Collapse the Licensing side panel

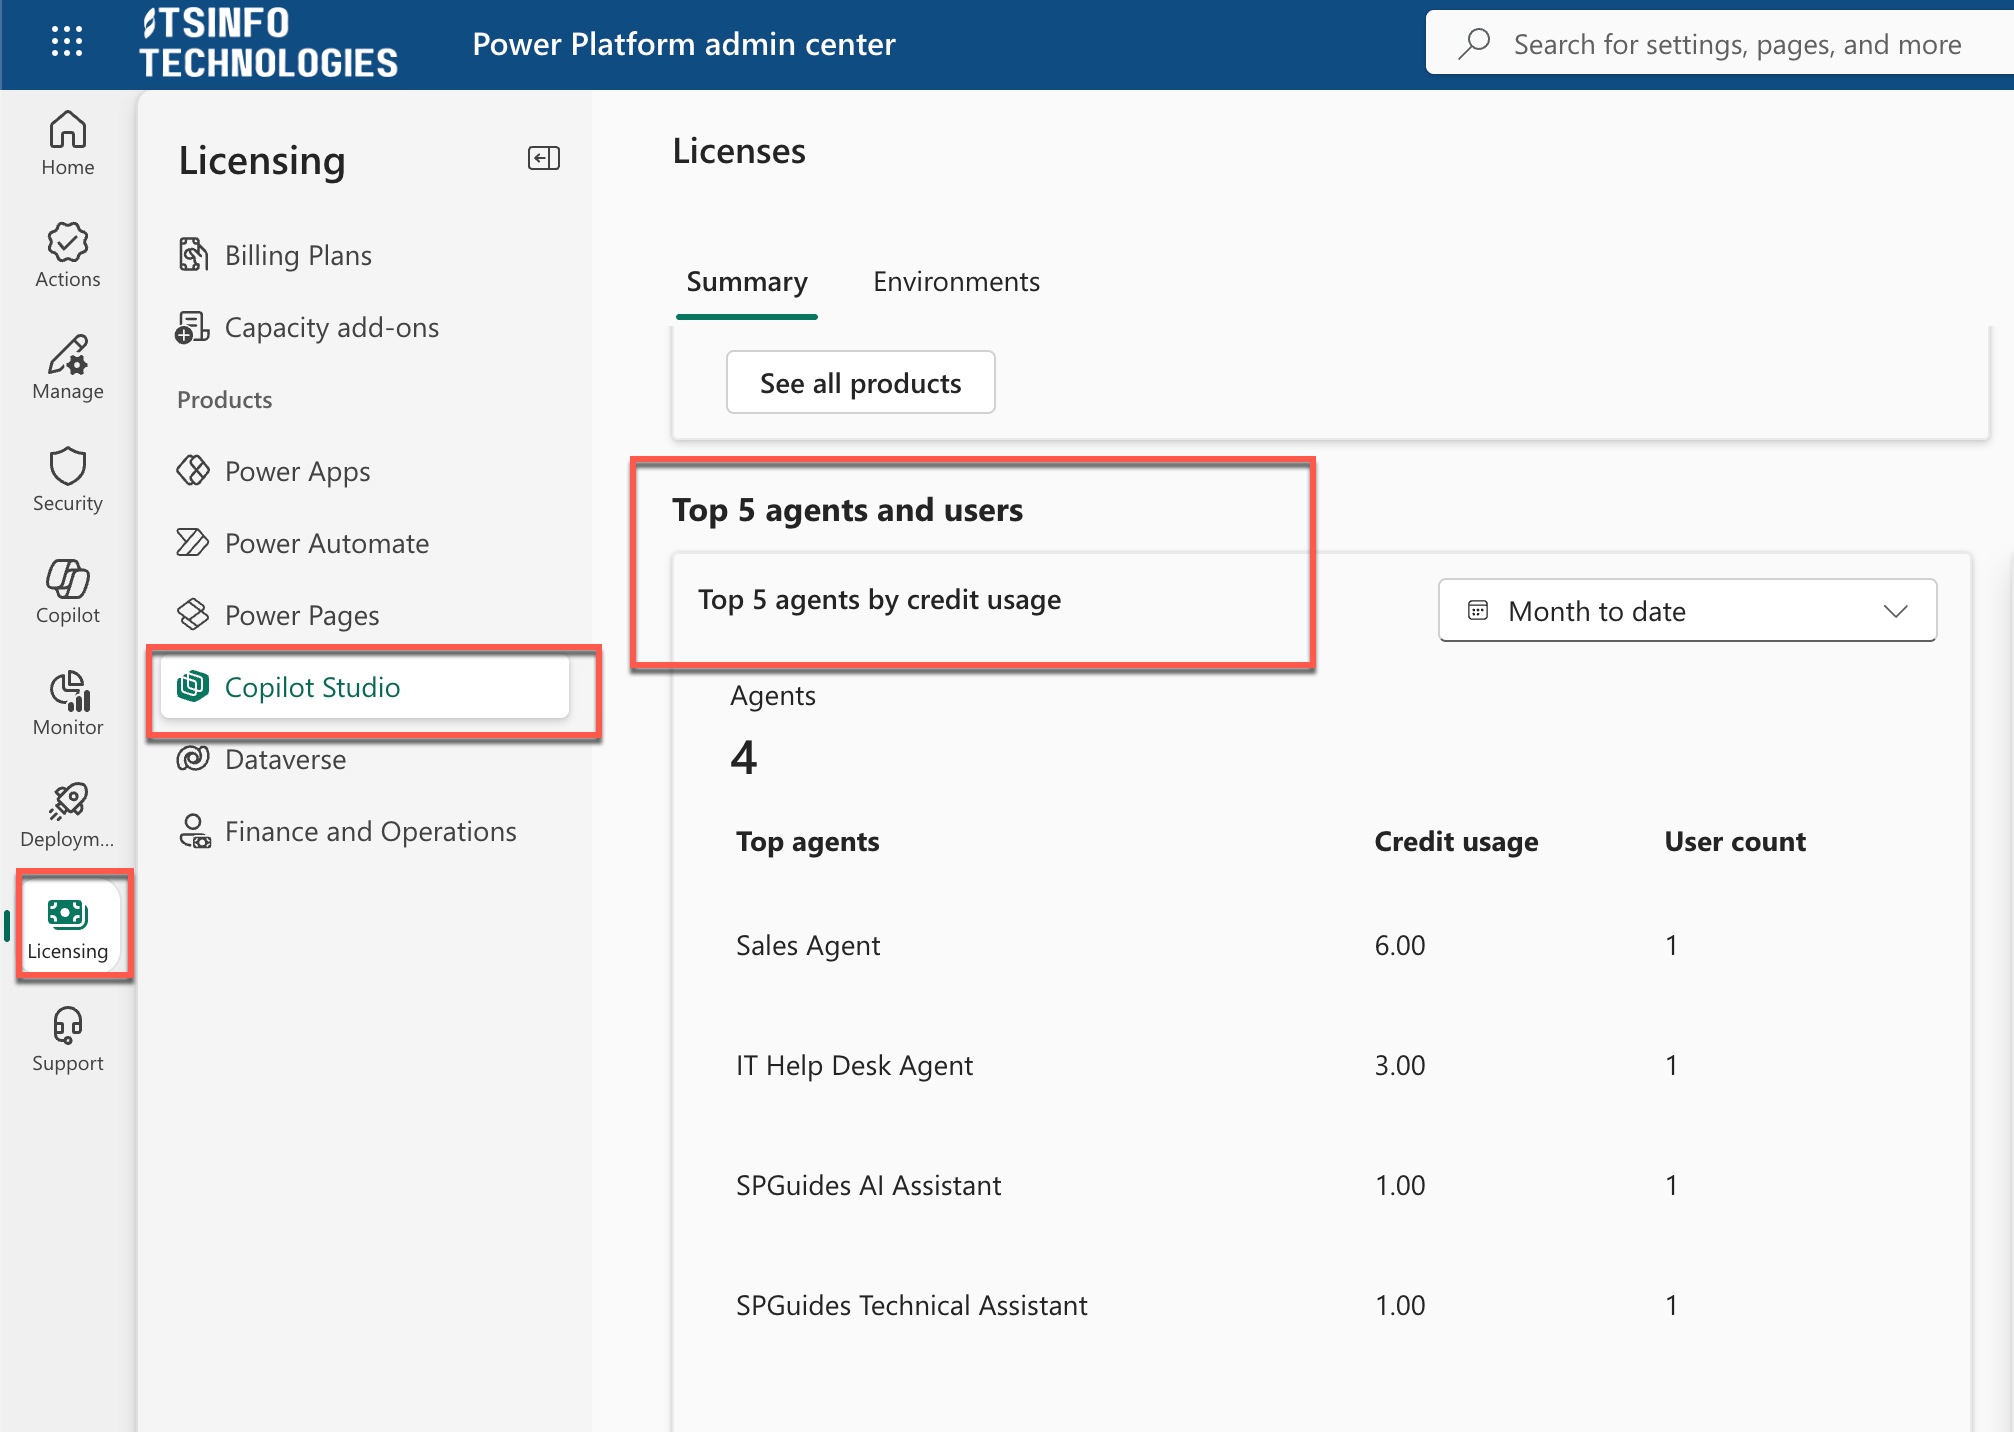(544, 158)
